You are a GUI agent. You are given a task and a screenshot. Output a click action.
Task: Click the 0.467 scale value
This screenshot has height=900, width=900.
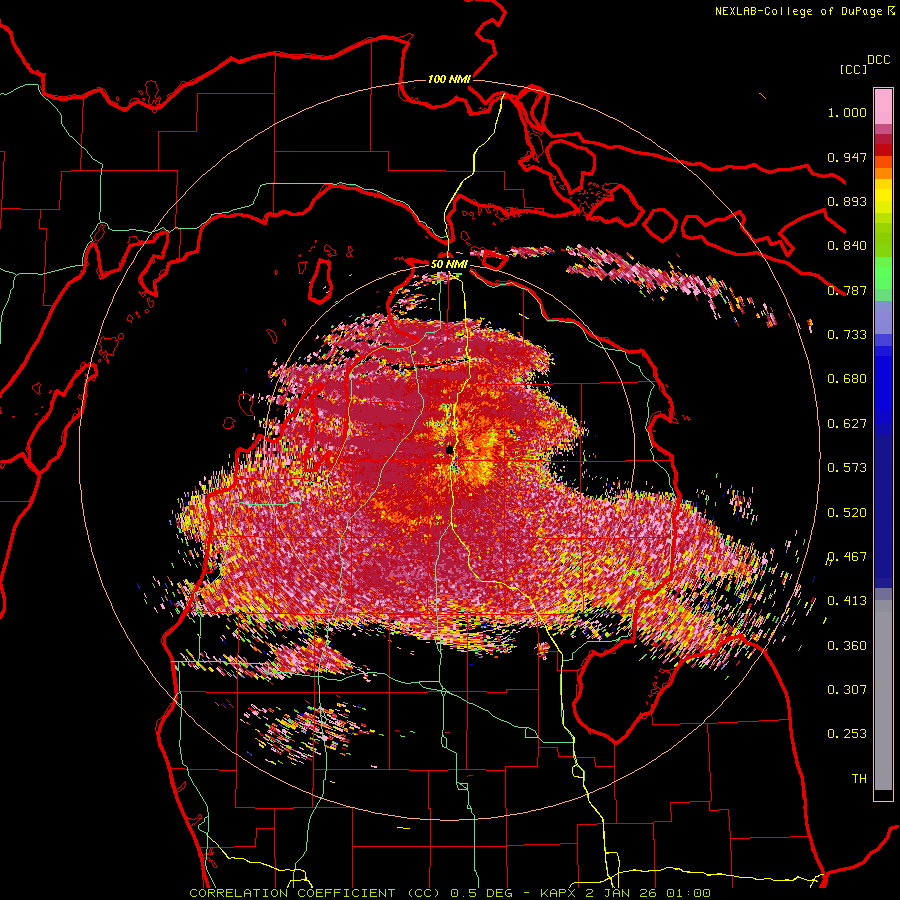click(x=847, y=557)
